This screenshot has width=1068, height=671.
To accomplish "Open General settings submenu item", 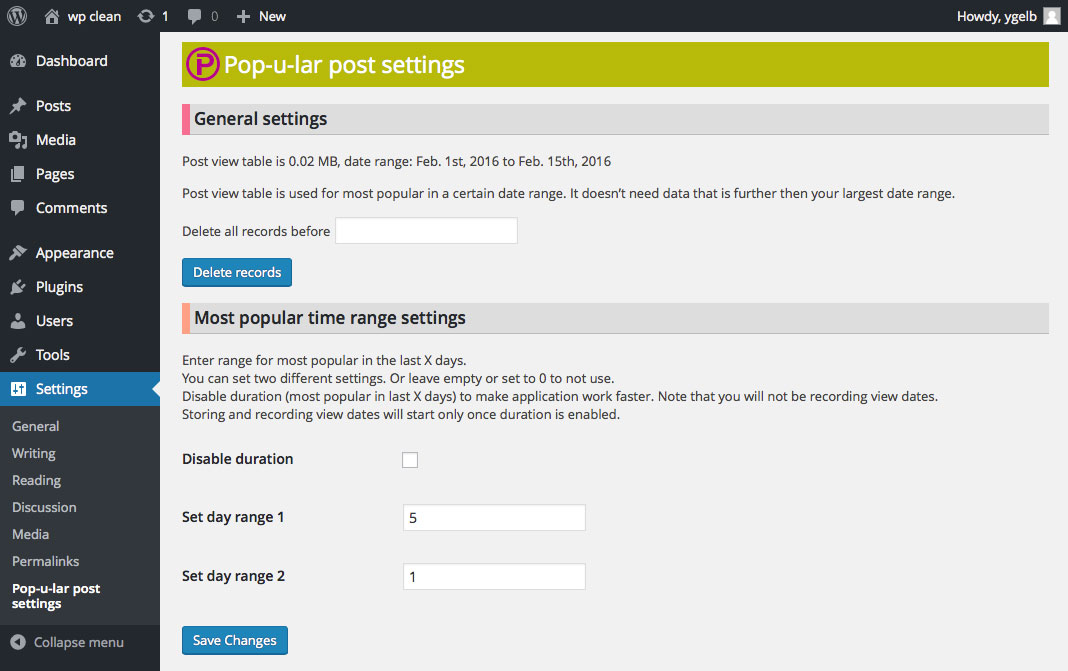I will pos(35,426).
